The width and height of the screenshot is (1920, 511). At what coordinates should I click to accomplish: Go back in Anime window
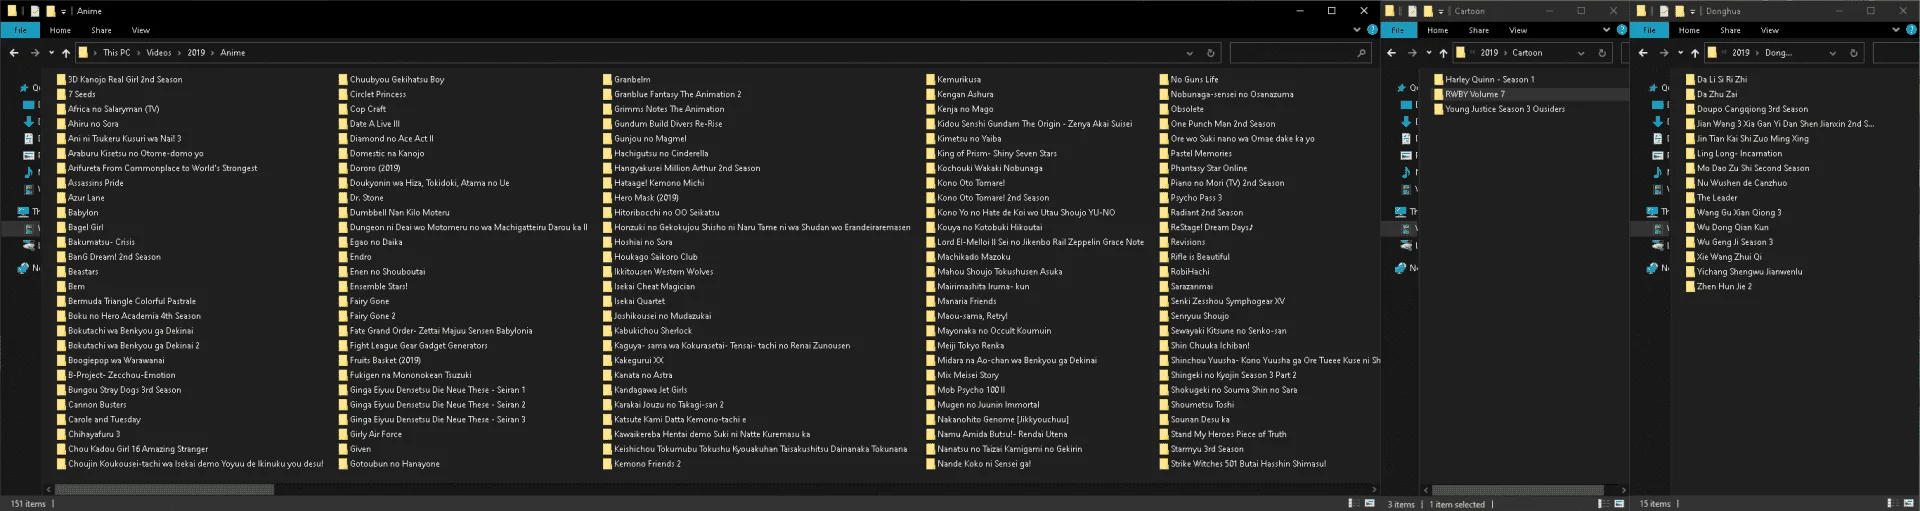(x=15, y=53)
